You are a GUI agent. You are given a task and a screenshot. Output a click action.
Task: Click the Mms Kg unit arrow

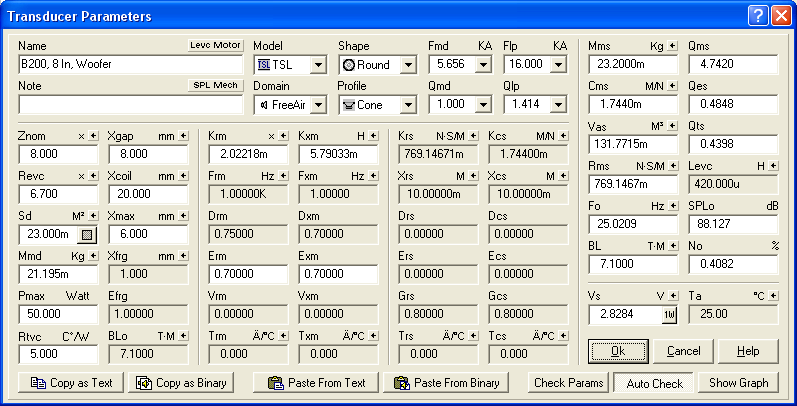[673, 46]
